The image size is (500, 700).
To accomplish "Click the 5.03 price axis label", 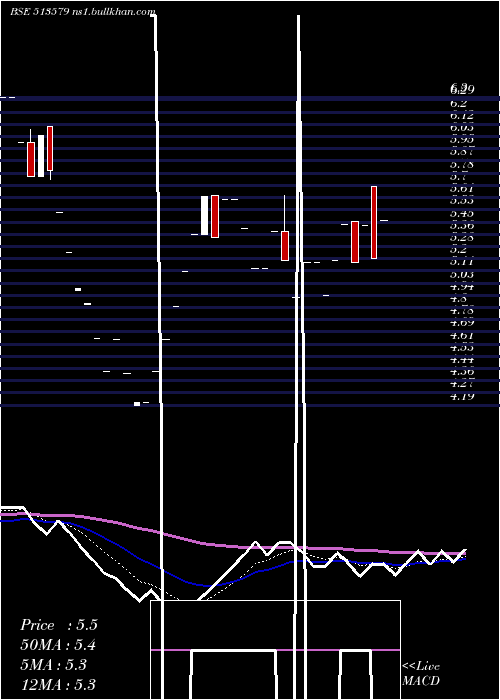I will pyautogui.click(x=462, y=274).
